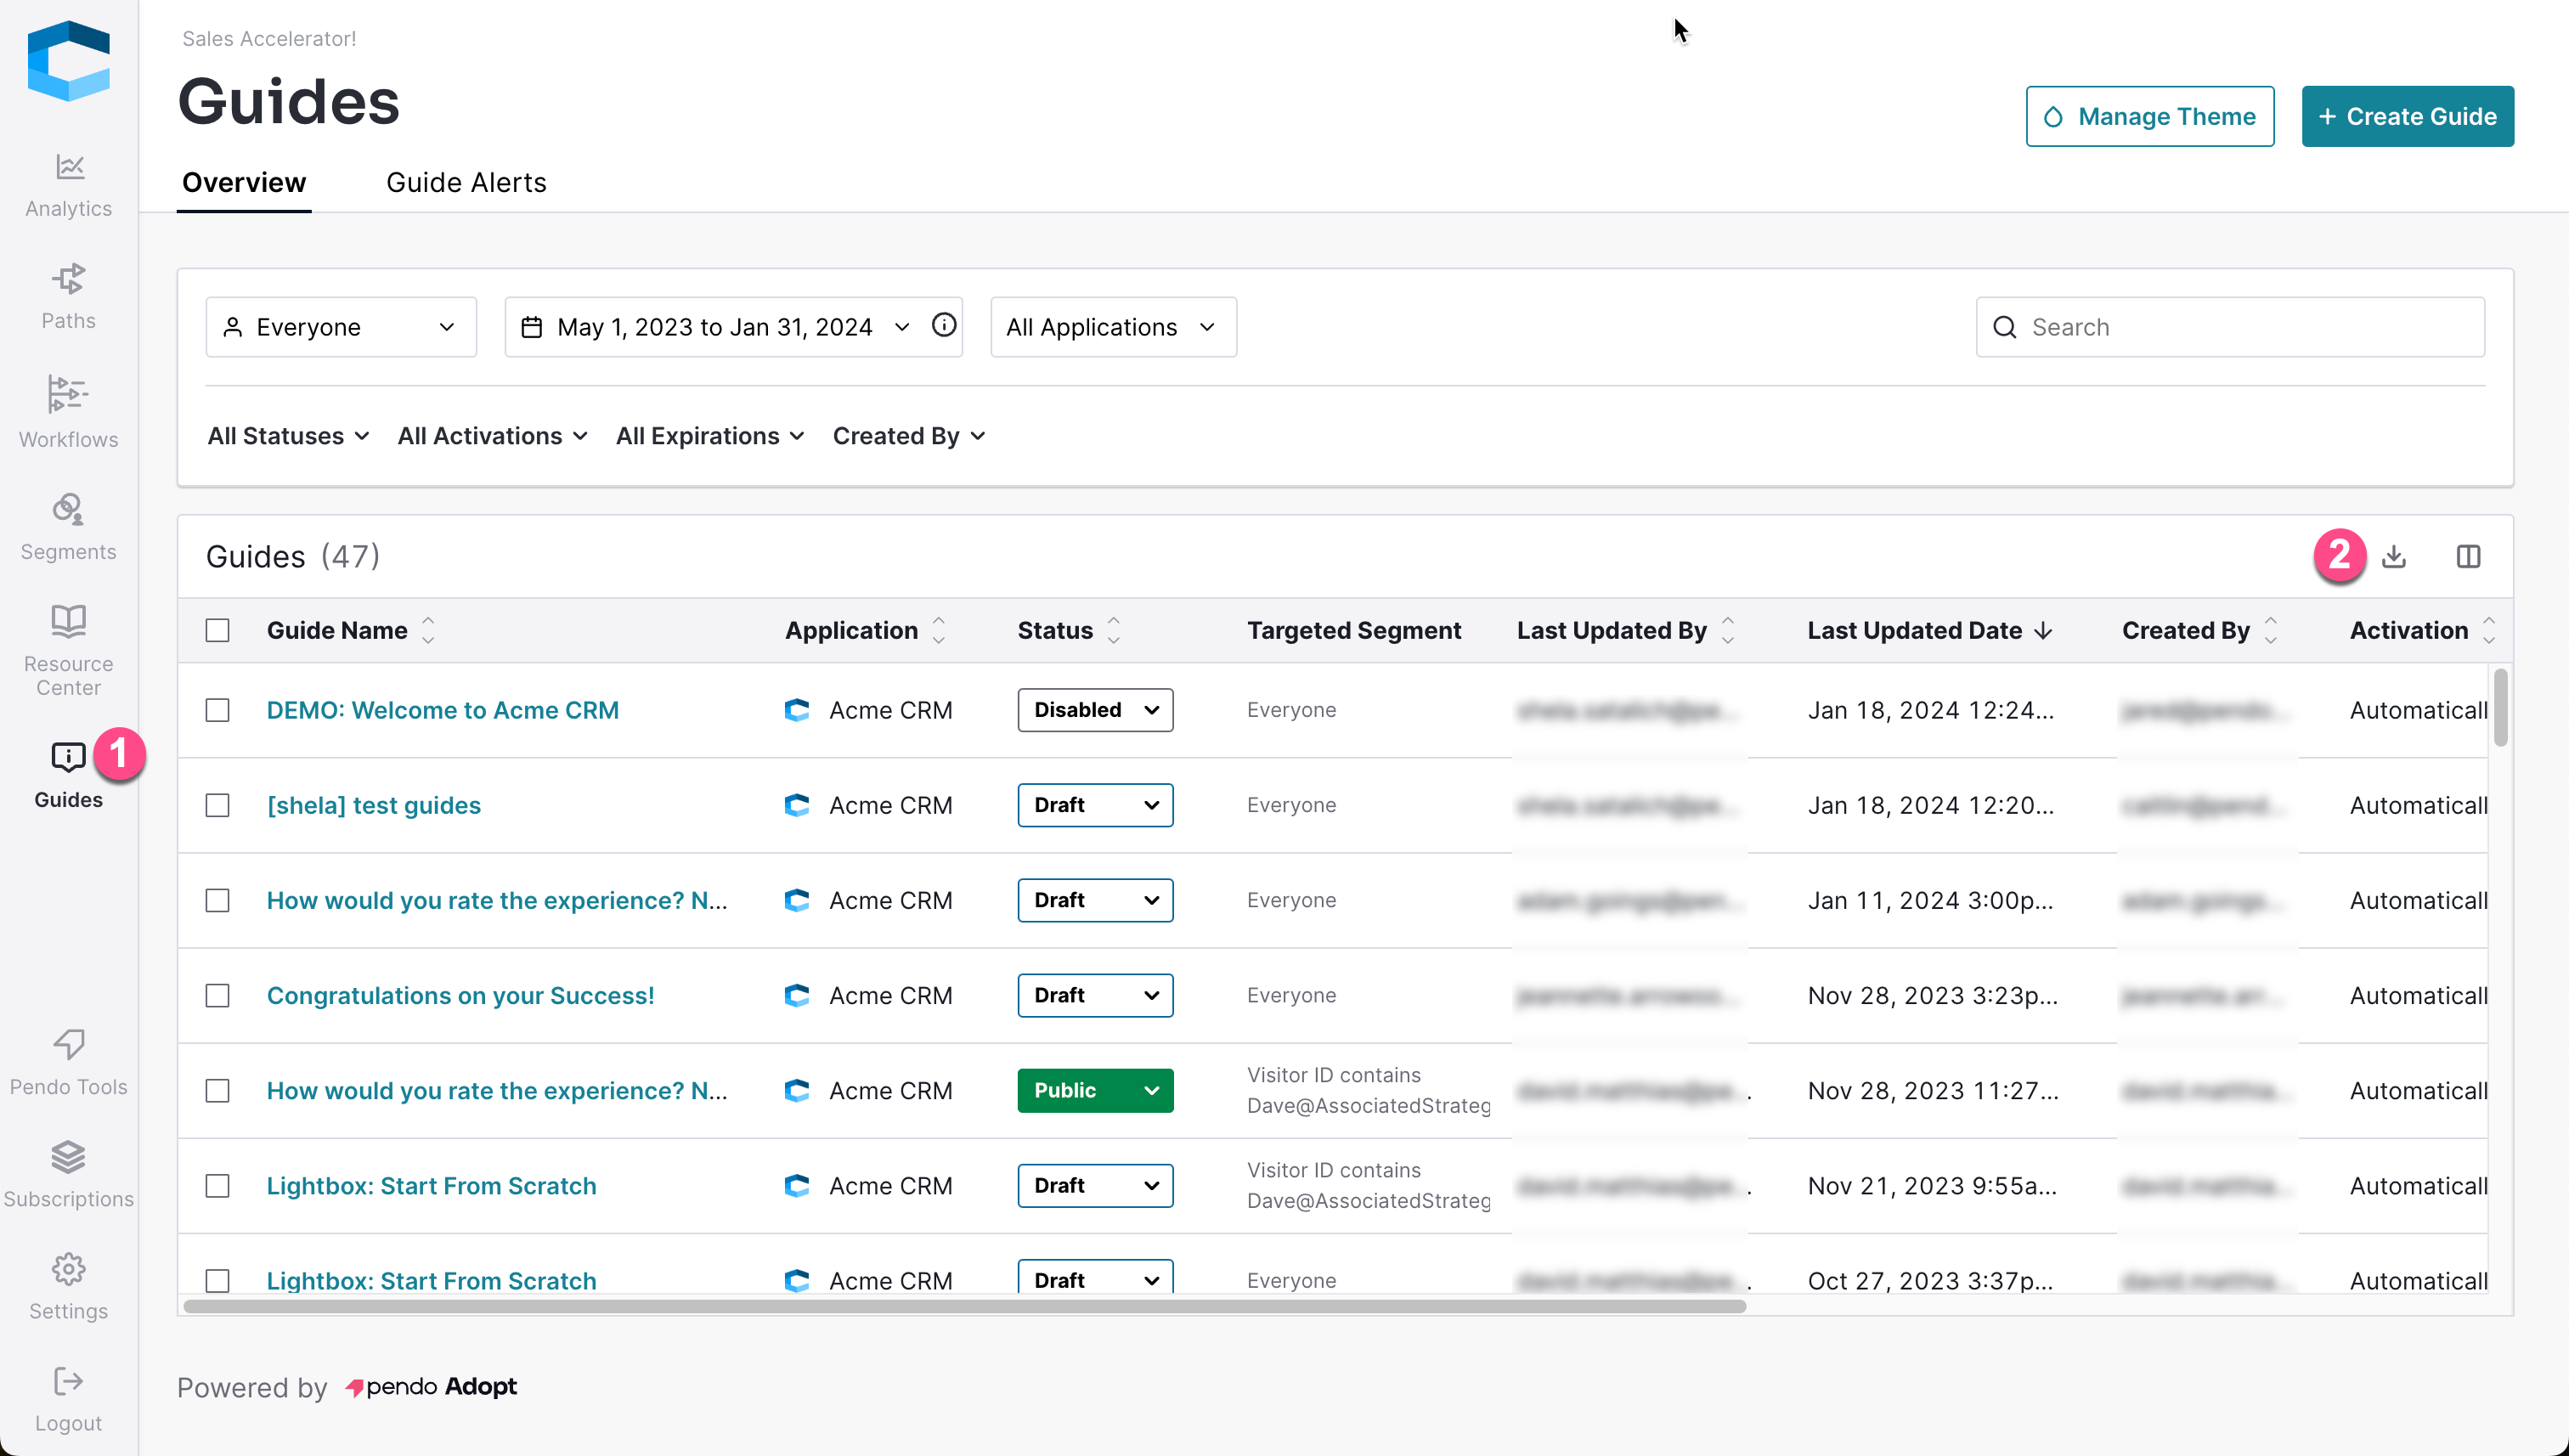The image size is (2569, 1456).
Task: Open the Congratulations on your Success! guide
Action: click(460, 995)
